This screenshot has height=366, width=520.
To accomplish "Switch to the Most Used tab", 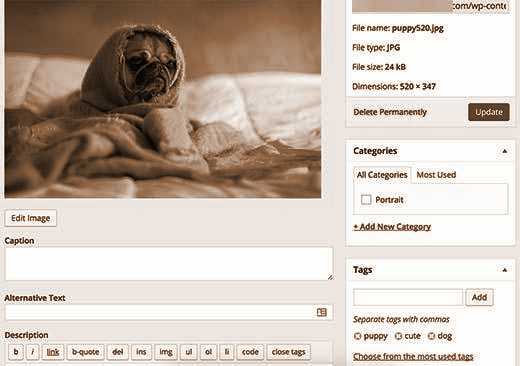I will (436, 175).
